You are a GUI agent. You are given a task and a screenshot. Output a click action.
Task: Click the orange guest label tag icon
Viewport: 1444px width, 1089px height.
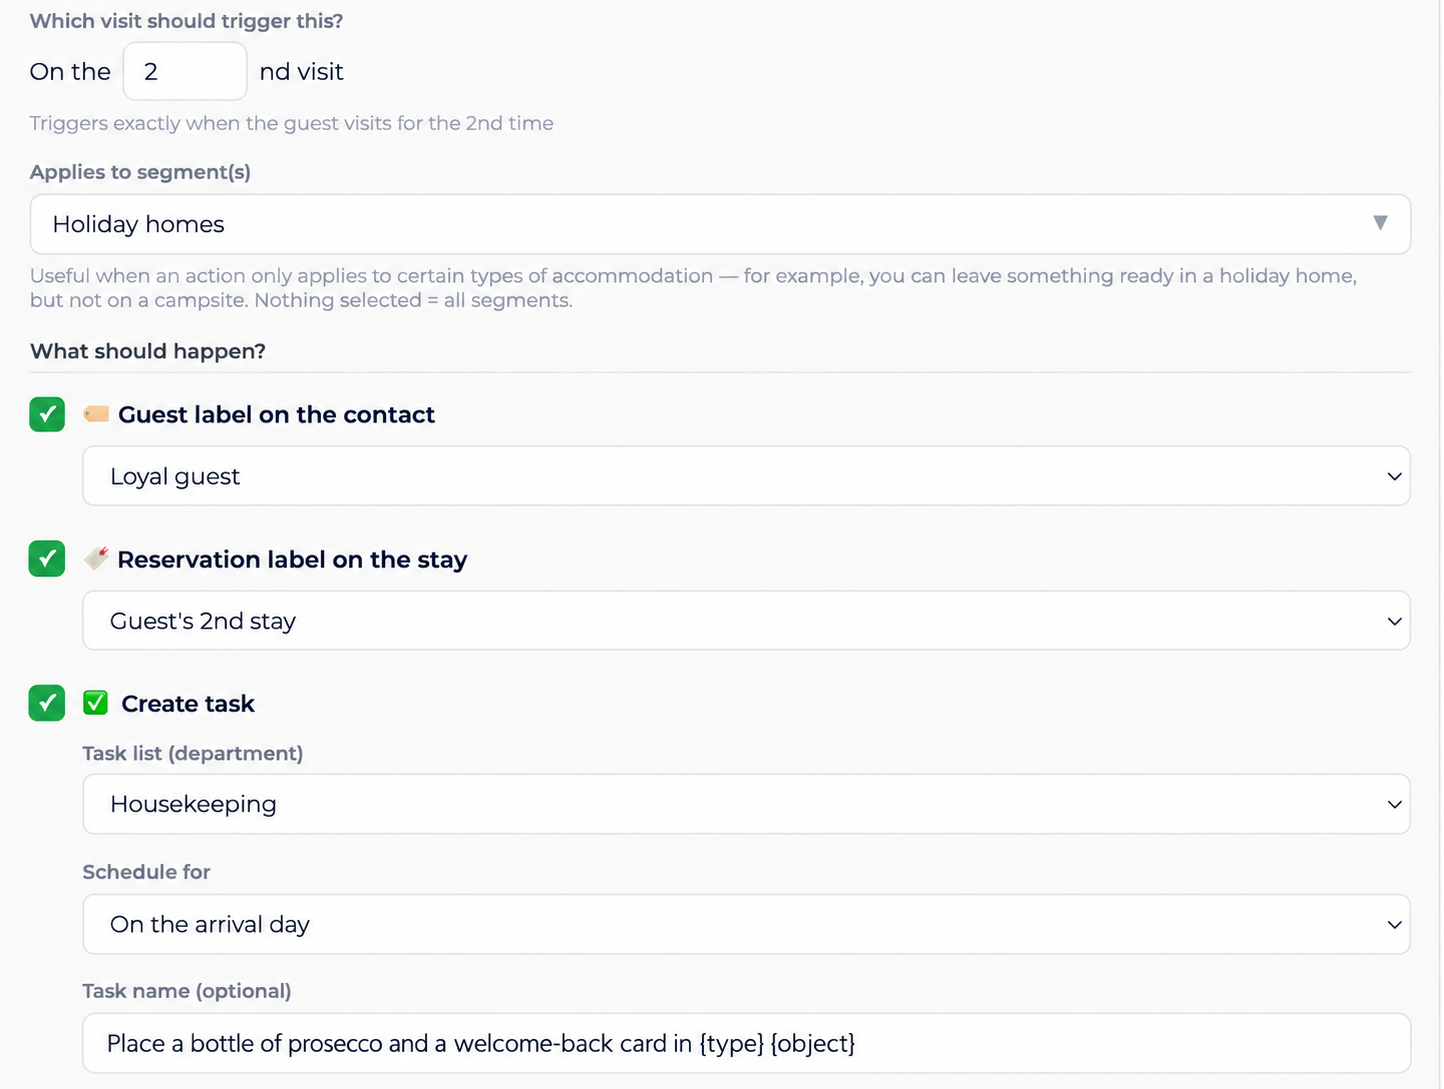click(x=96, y=414)
